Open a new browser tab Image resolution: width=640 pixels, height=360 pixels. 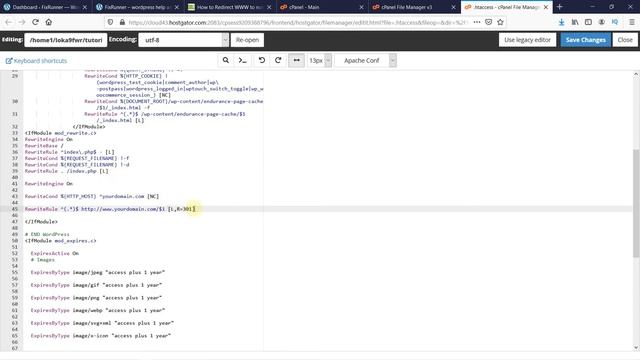coord(560,7)
